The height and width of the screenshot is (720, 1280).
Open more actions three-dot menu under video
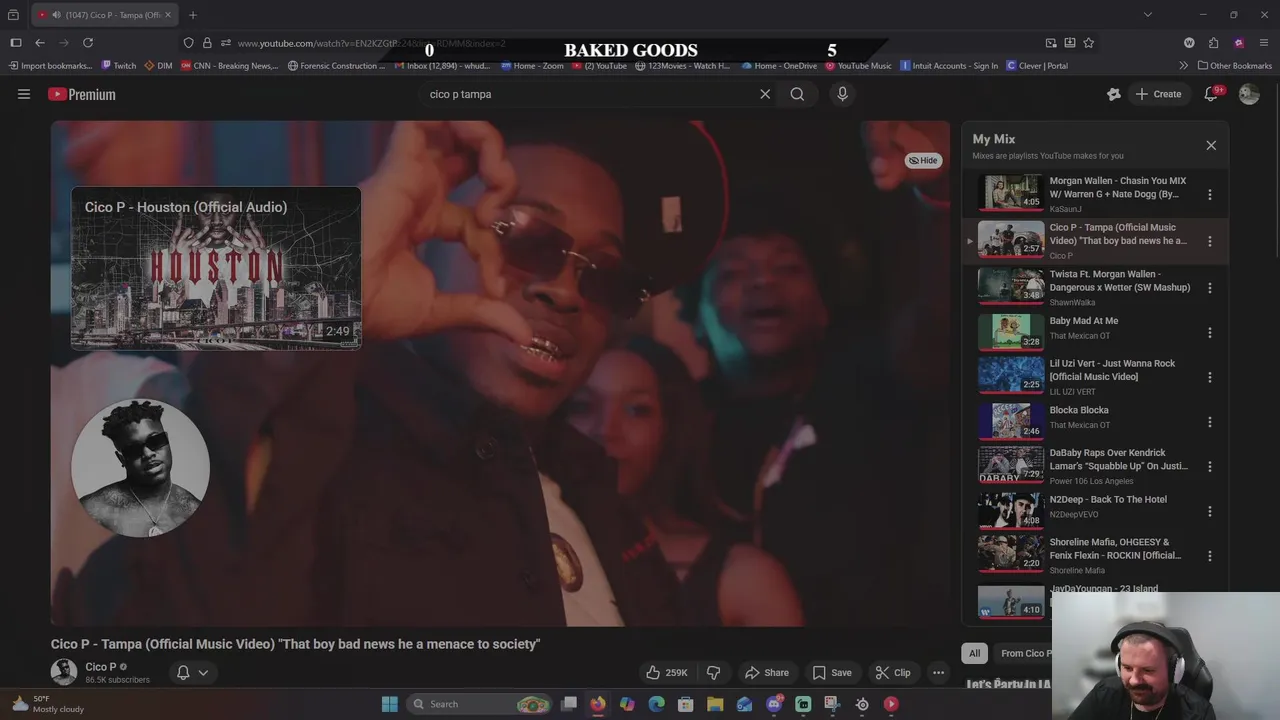coord(938,673)
